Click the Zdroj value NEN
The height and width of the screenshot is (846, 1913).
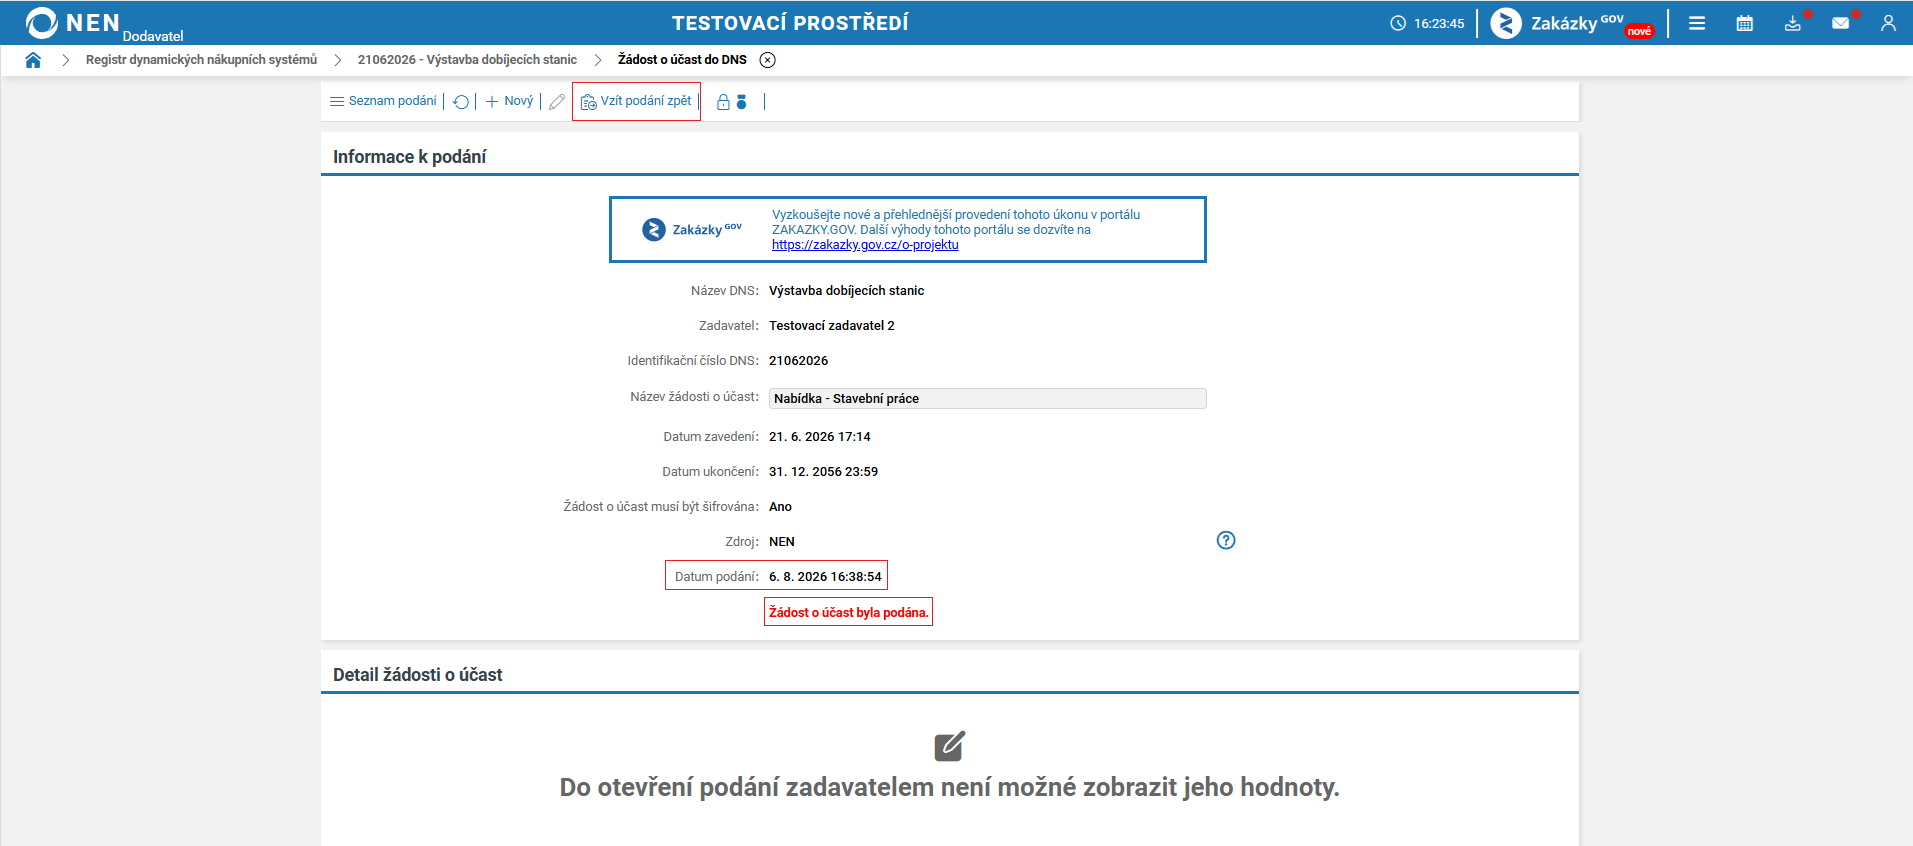[781, 542]
